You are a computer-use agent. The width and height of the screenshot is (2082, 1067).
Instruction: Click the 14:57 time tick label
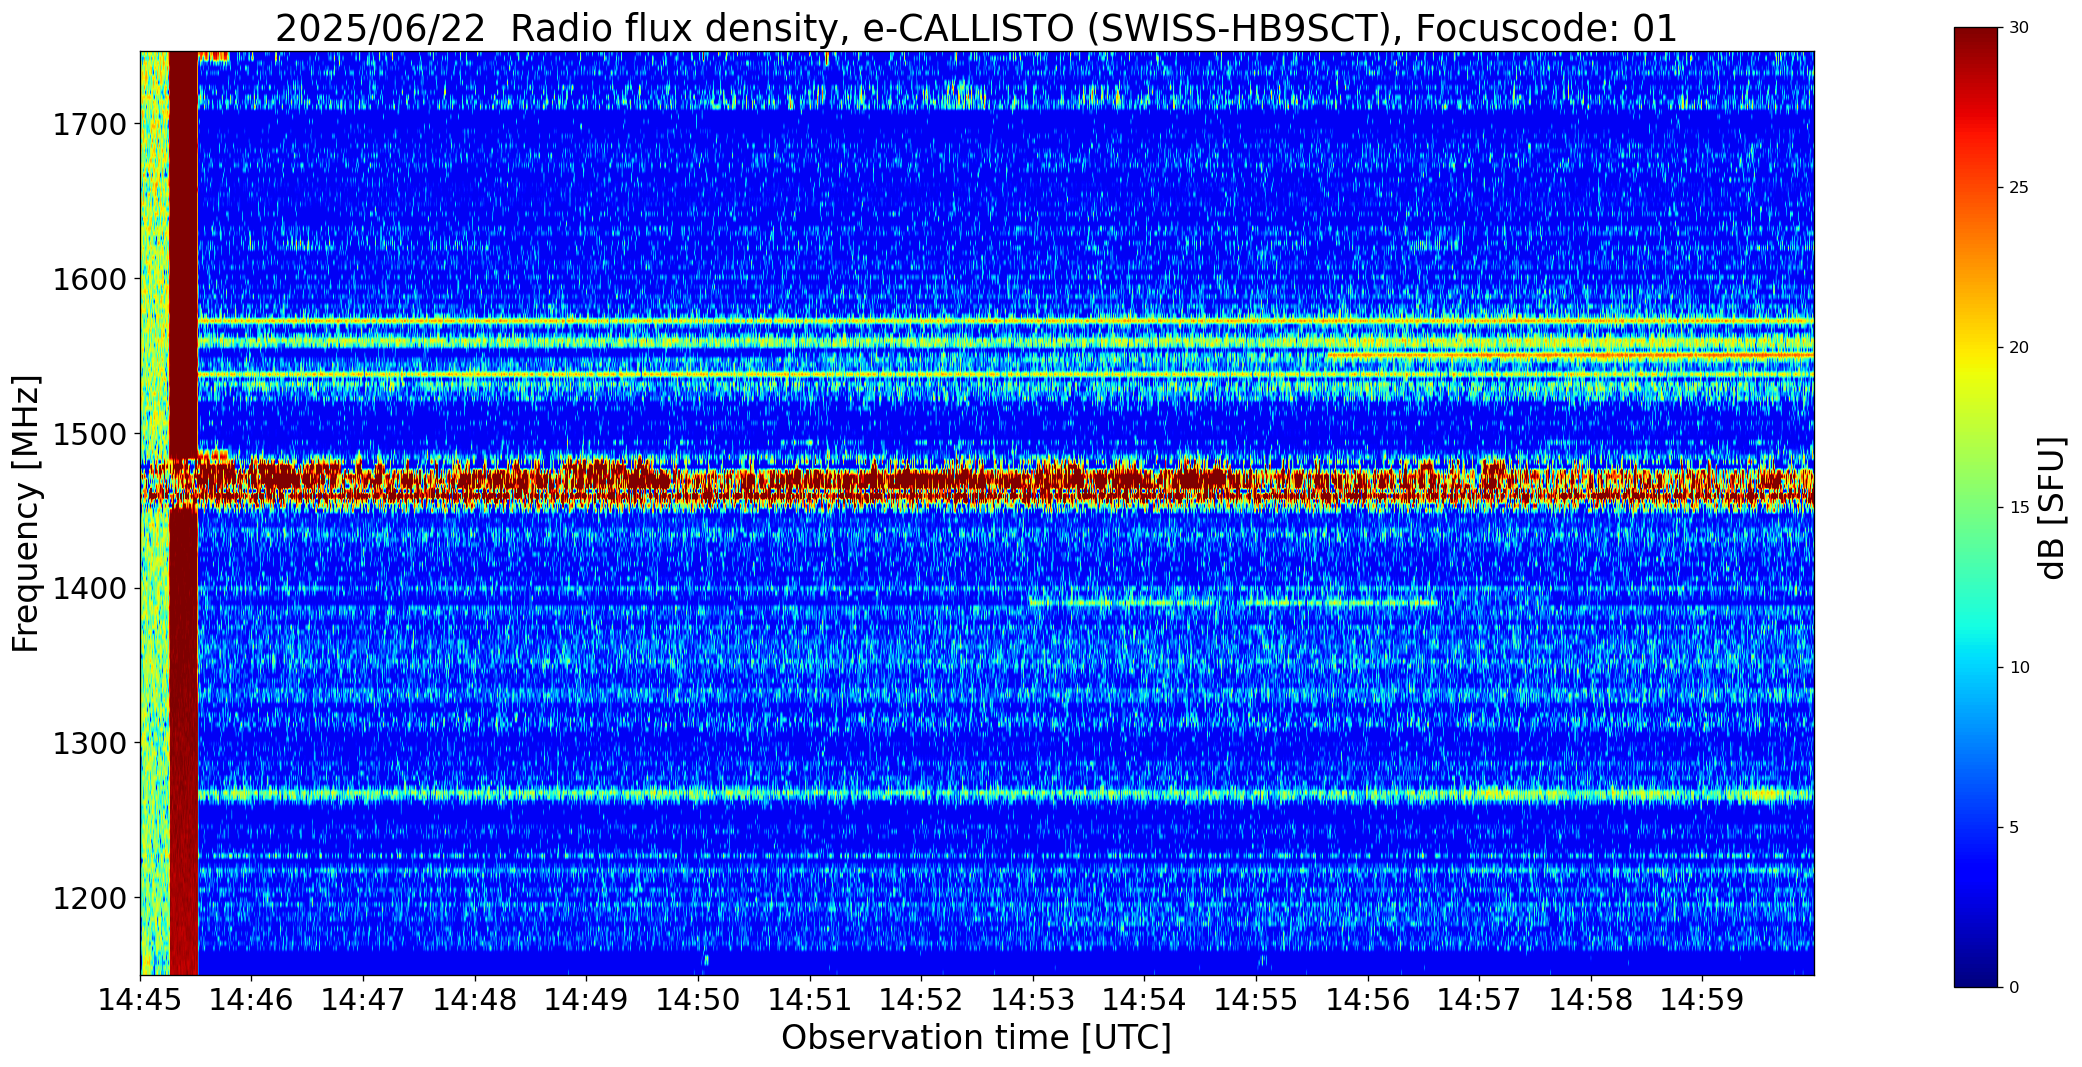click(1479, 999)
